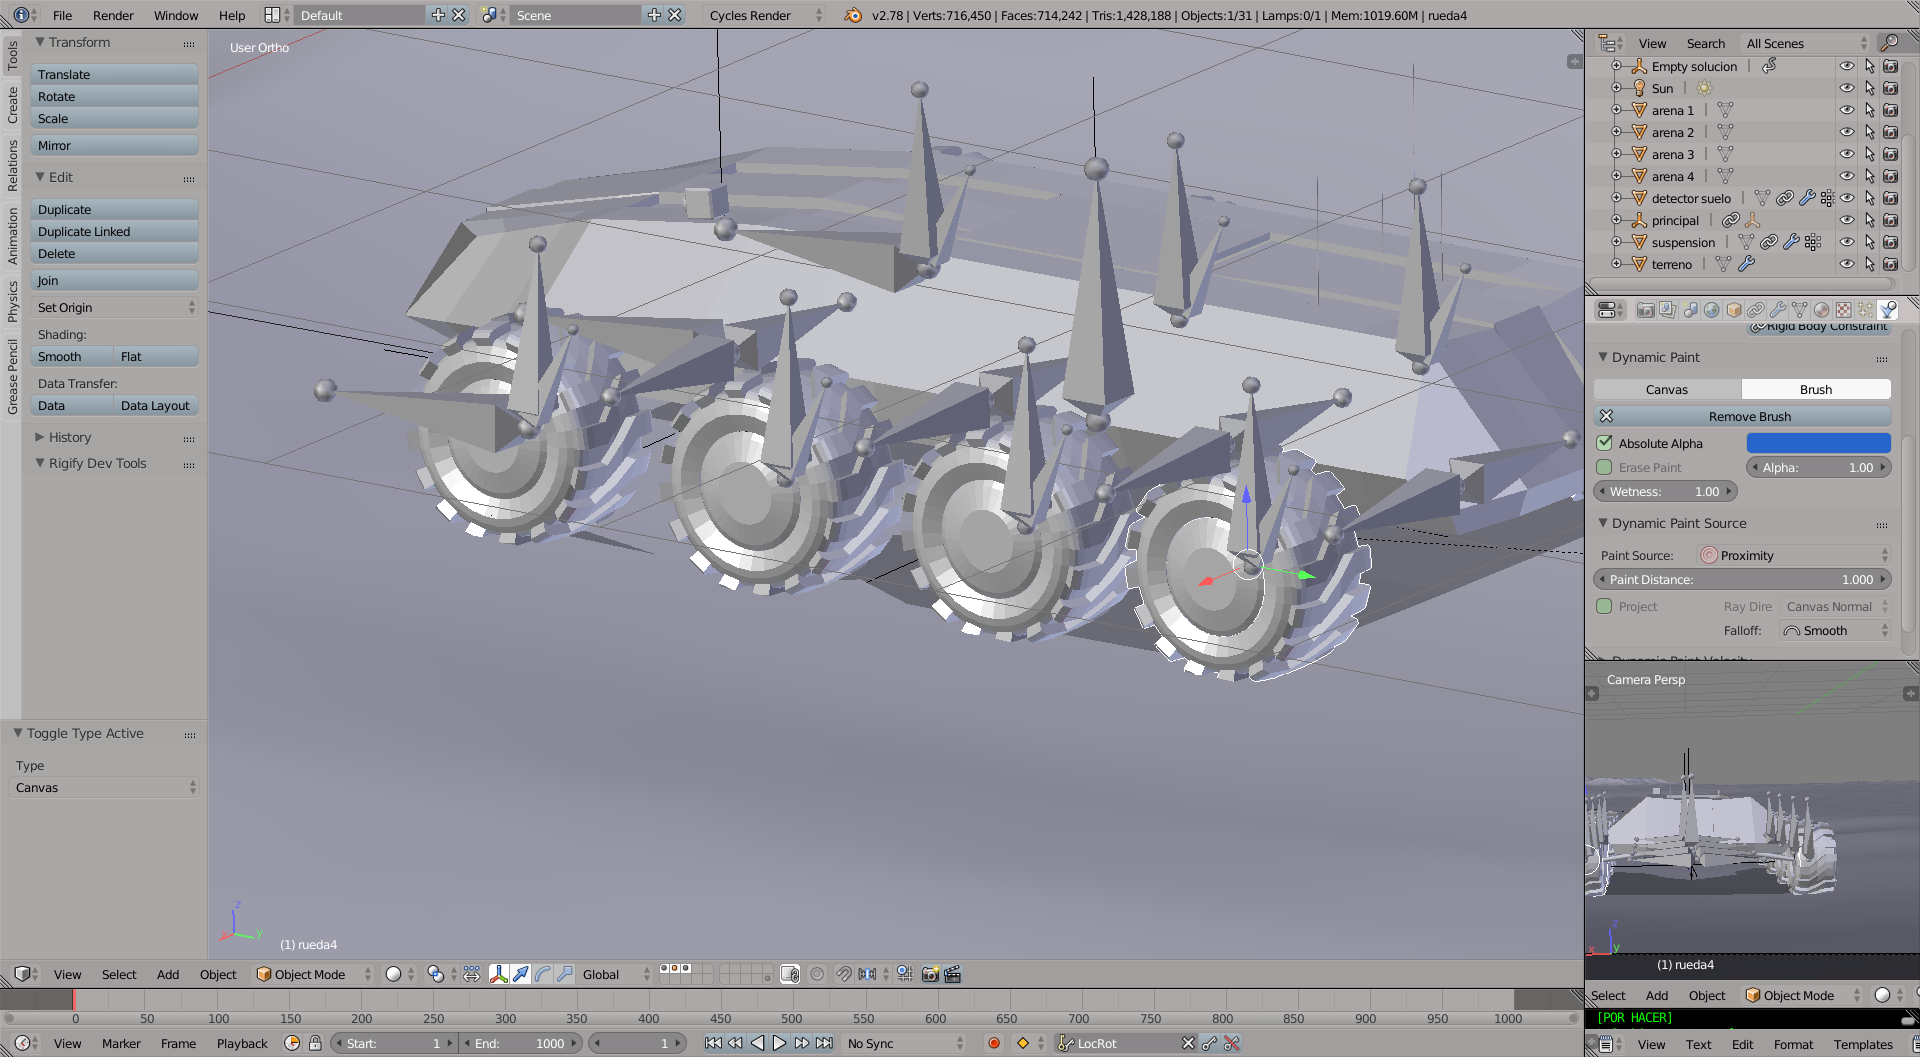Open the Render camera properties tab
1920x1057 pixels.
click(1645, 310)
